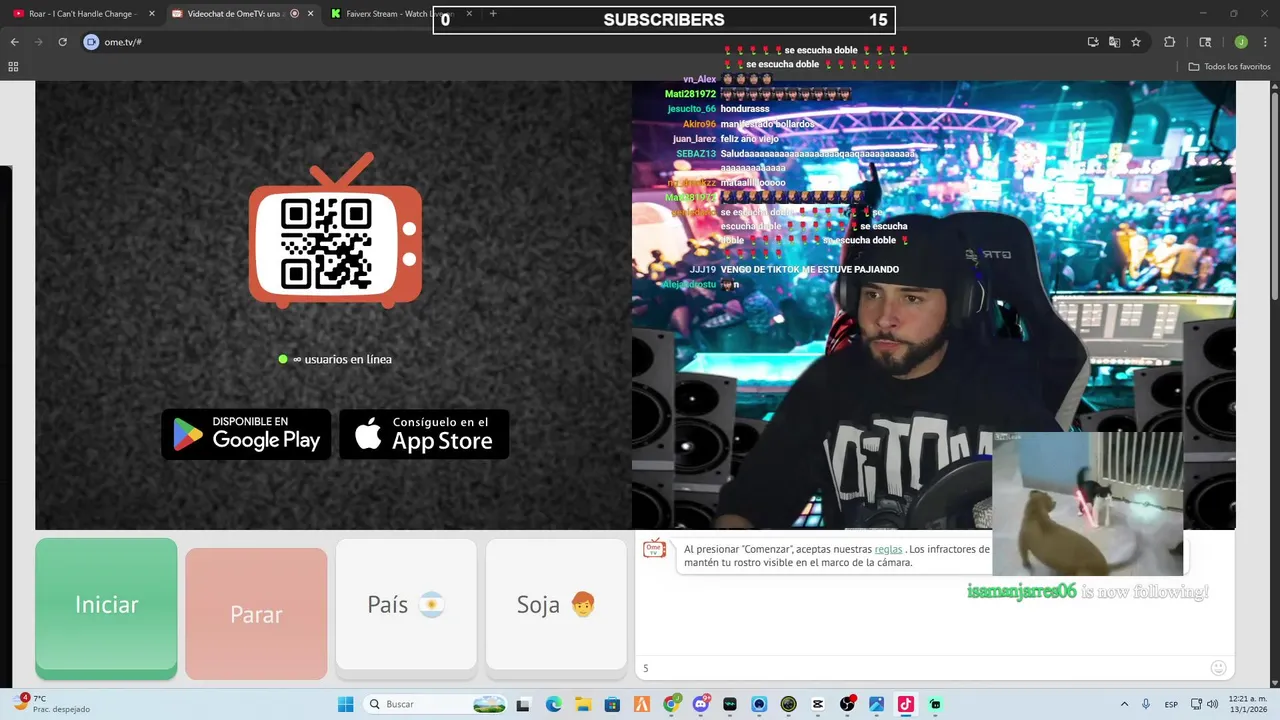Click the Iniciar button
The height and width of the screenshot is (720, 1280).
point(106,607)
